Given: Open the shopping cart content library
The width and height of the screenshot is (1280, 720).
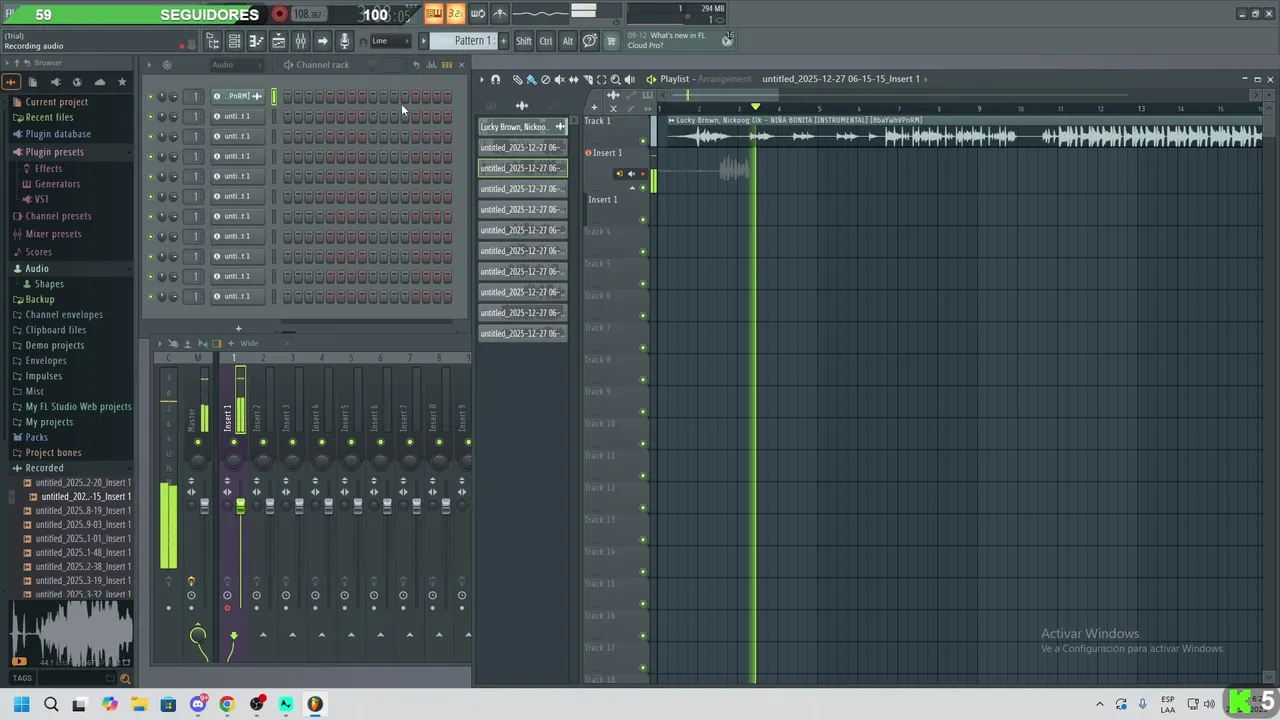Looking at the screenshot, I should [611, 41].
